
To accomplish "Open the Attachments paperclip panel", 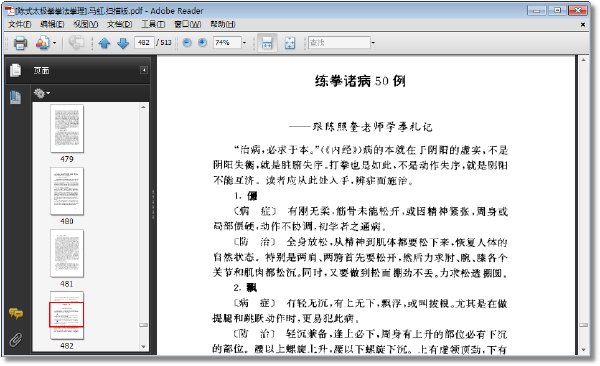I will click(16, 339).
